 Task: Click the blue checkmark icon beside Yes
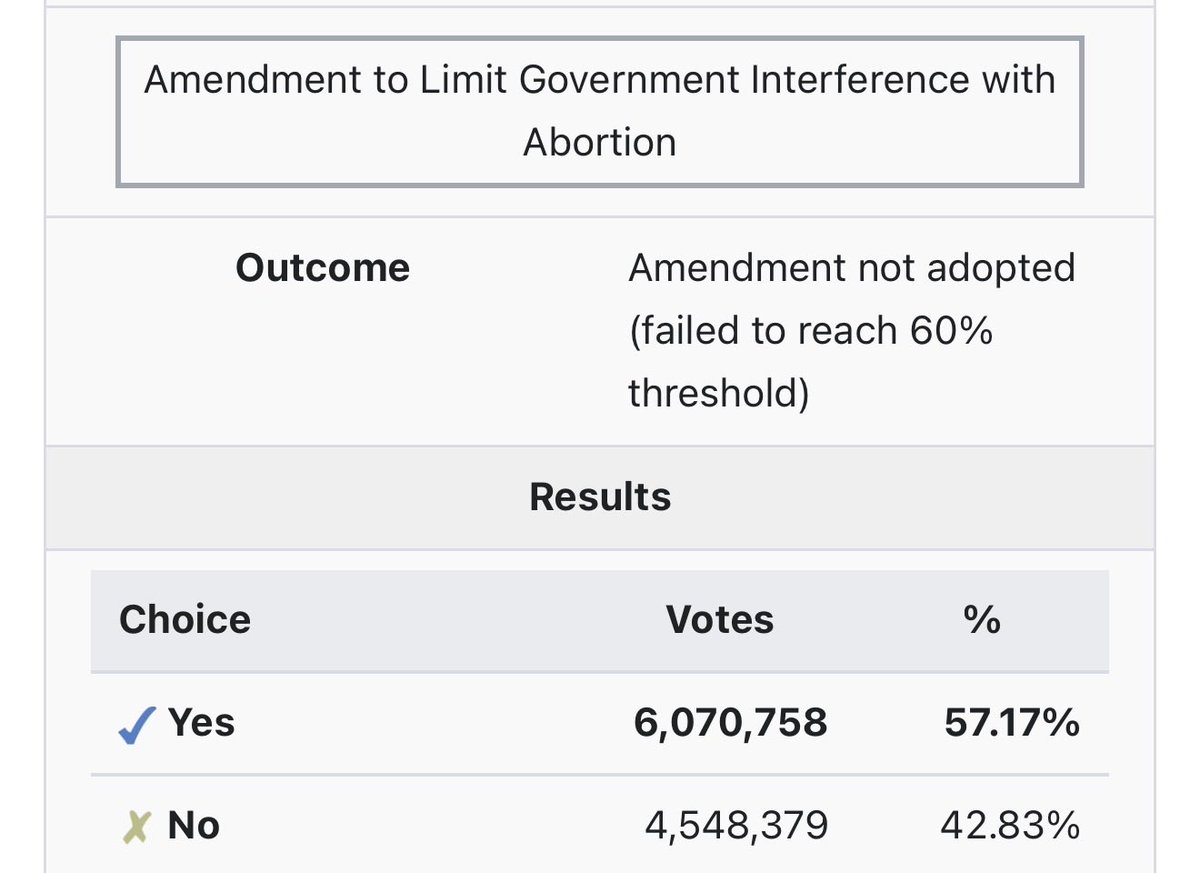(137, 722)
